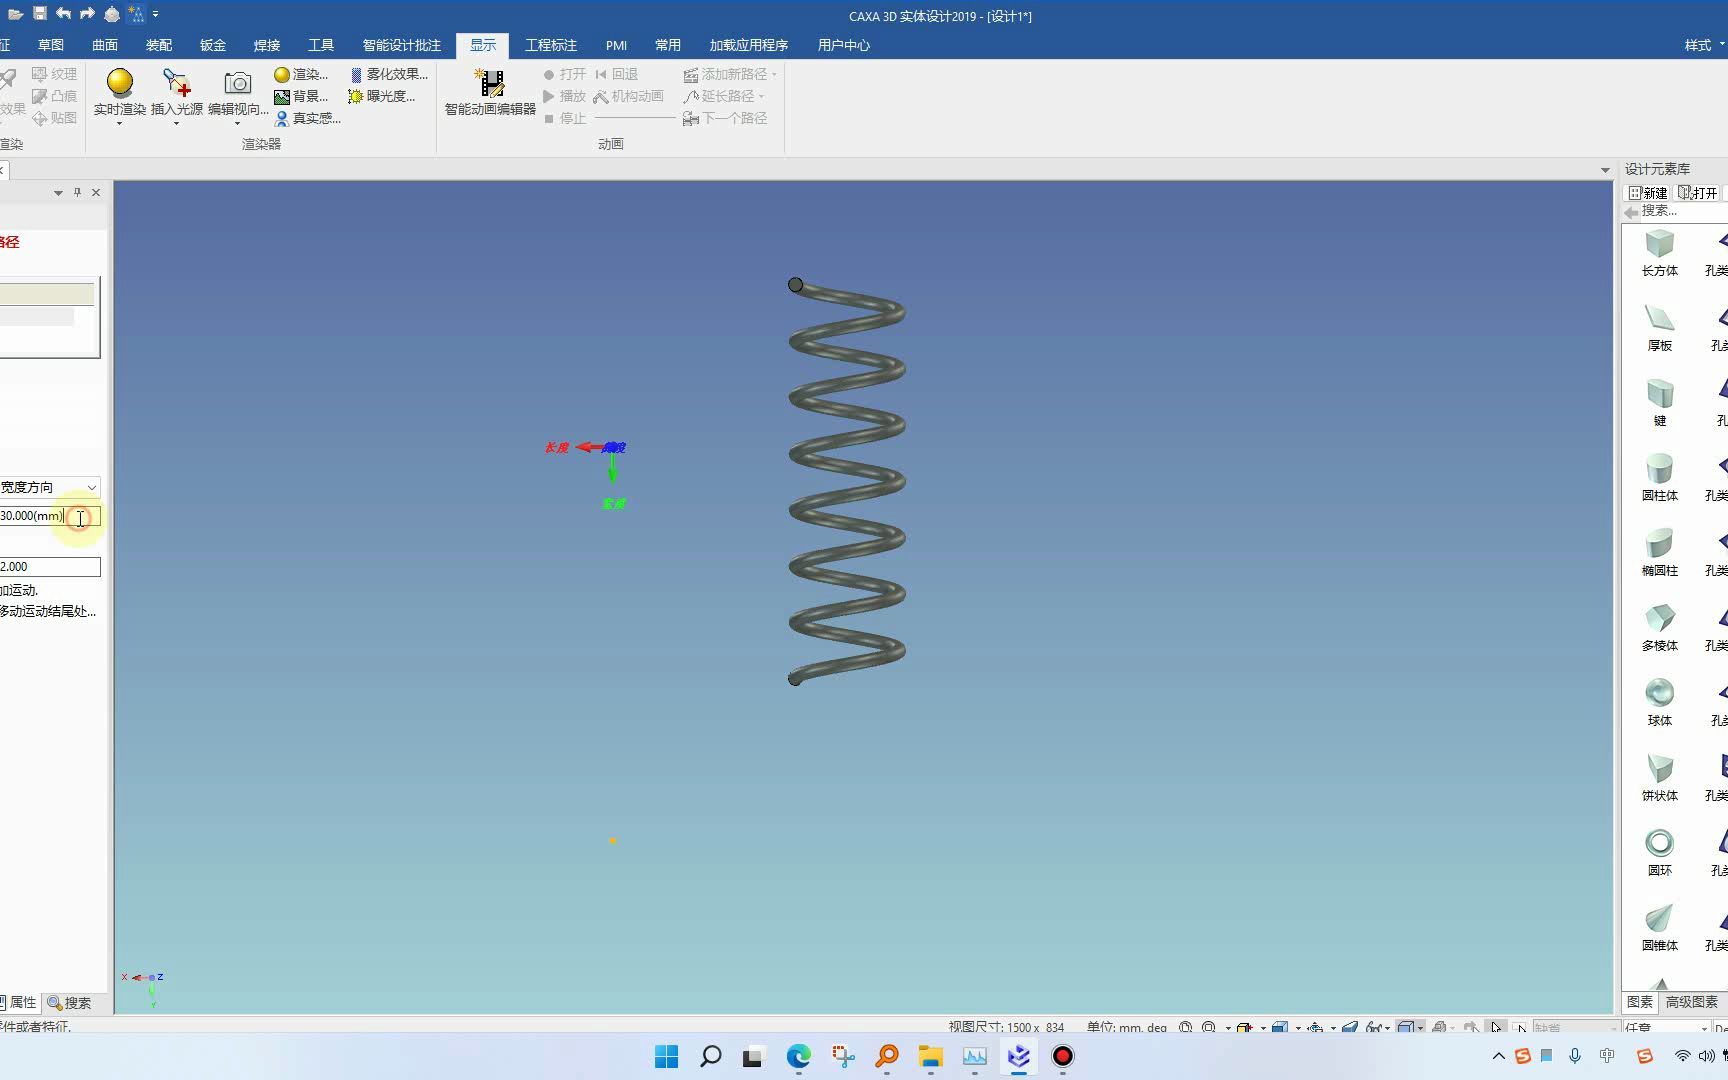
Task: Switch to the PMI ribbon tab
Action: pyautogui.click(x=616, y=45)
